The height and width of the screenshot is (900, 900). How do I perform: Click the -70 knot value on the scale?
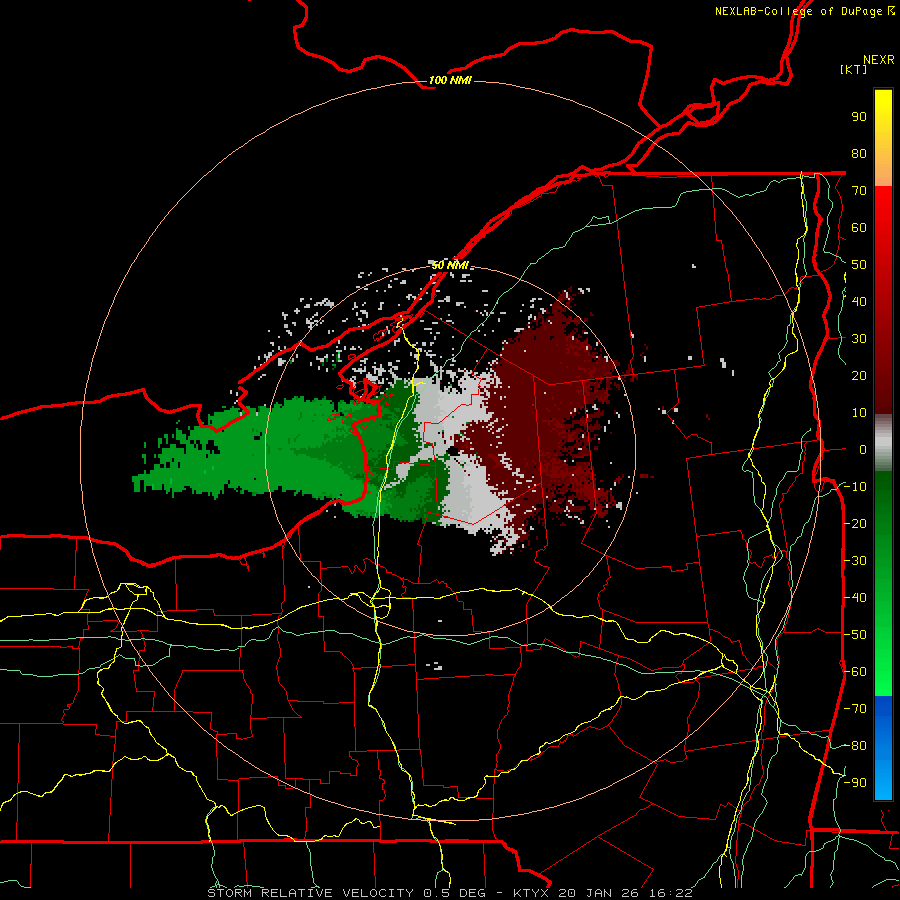pos(855,709)
